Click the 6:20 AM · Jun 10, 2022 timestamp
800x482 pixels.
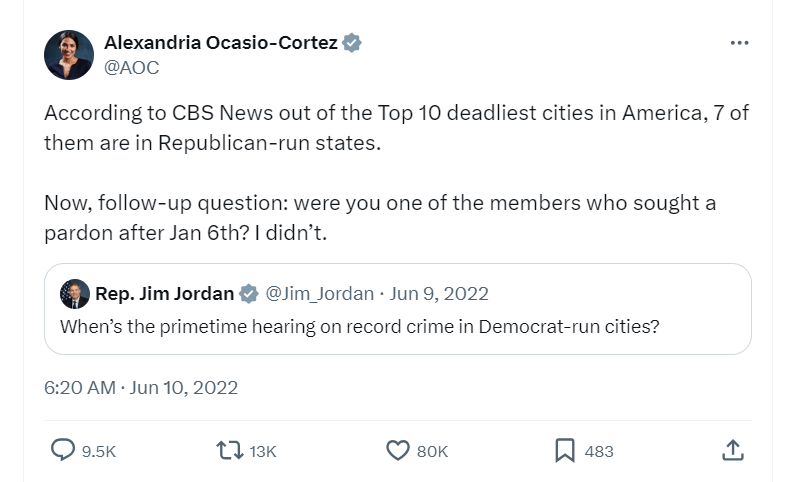141,387
